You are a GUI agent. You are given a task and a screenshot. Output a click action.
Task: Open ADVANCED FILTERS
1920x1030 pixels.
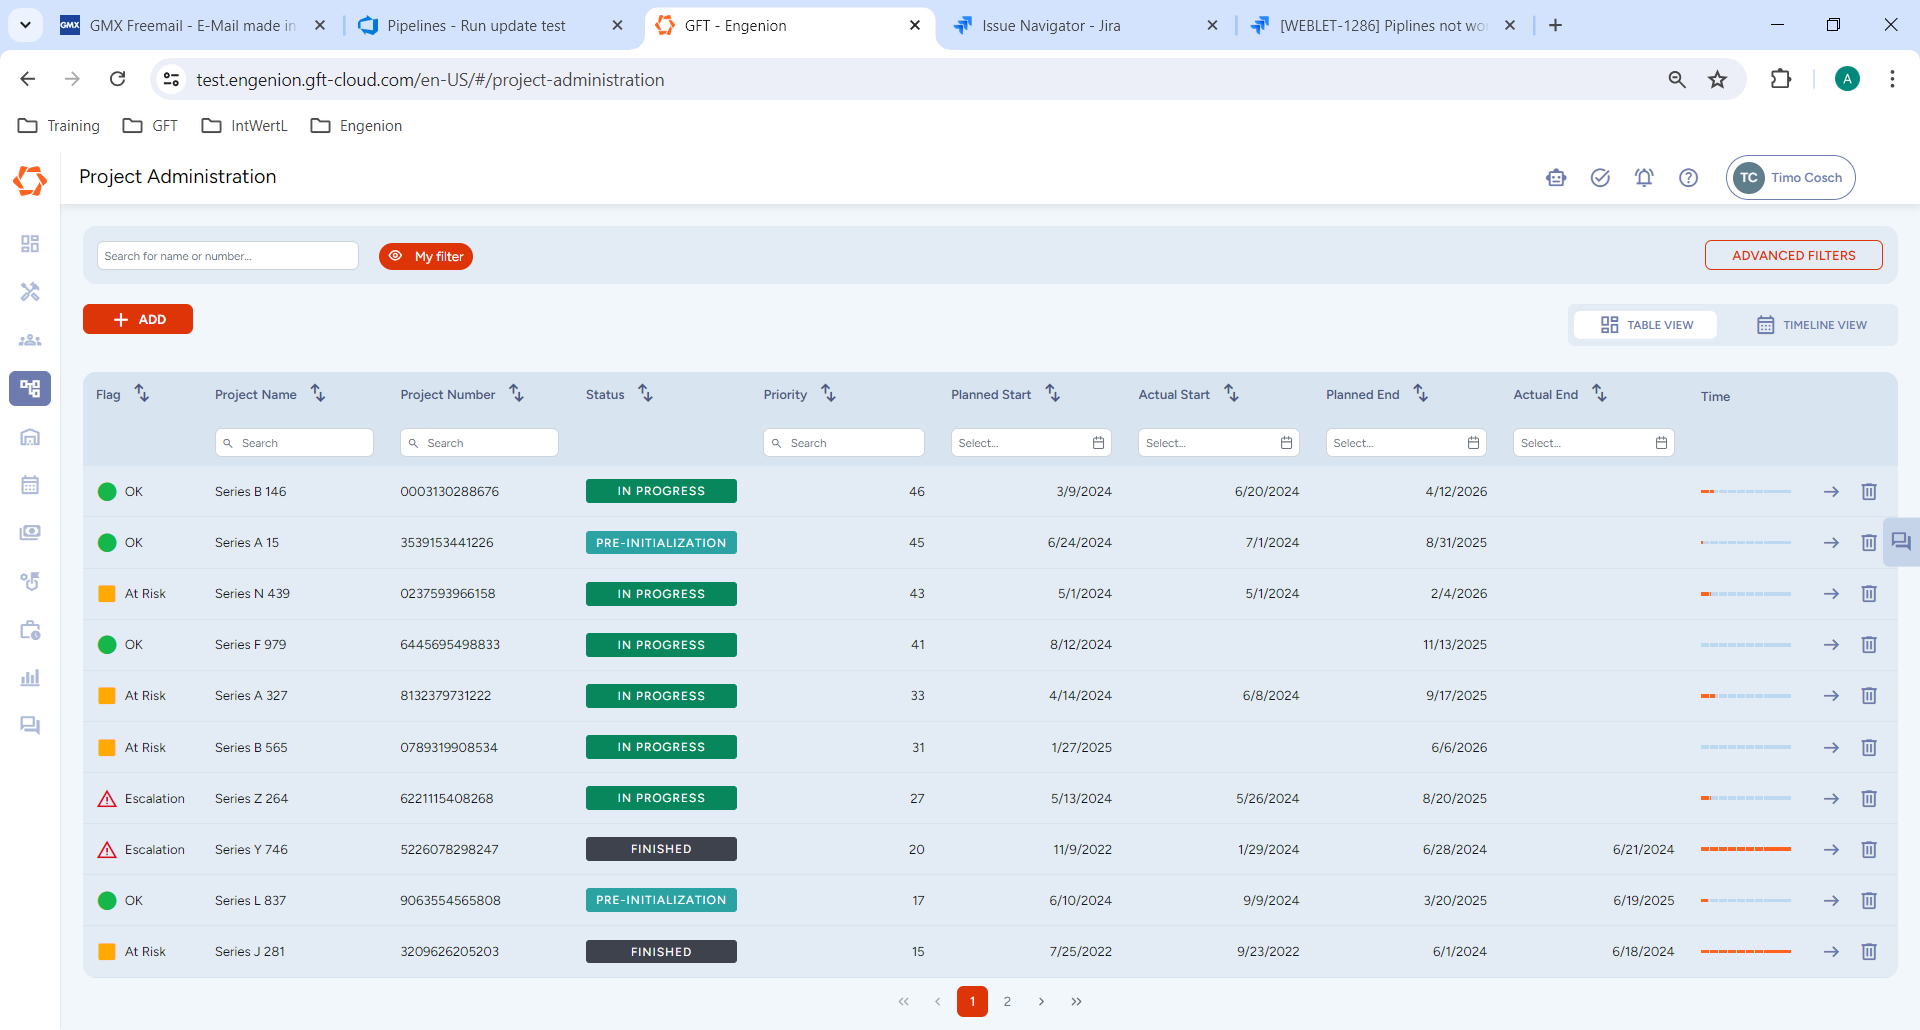1793,256
